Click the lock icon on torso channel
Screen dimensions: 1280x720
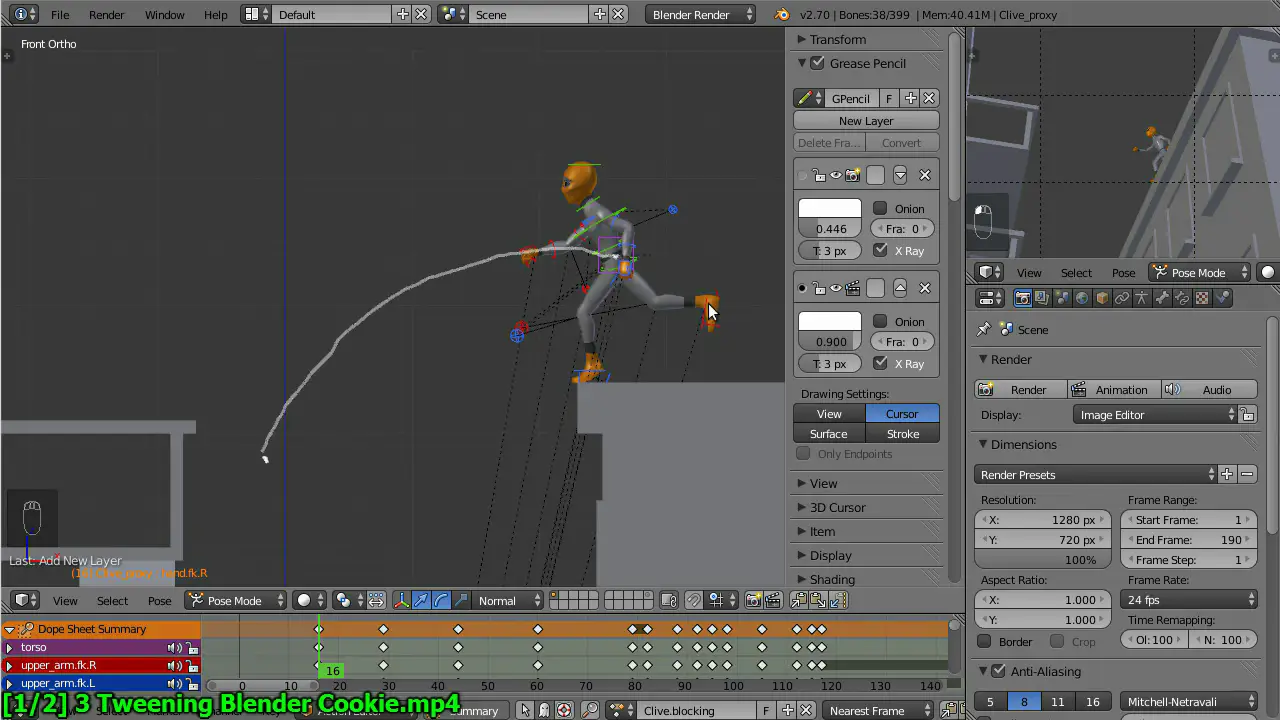(x=192, y=648)
